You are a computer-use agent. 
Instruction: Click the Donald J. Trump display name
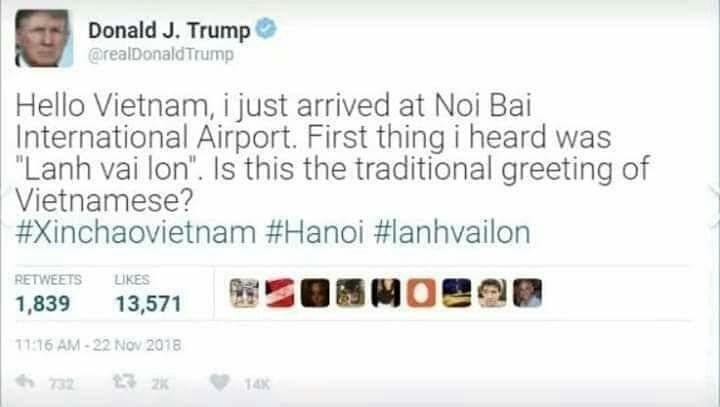pos(169,30)
